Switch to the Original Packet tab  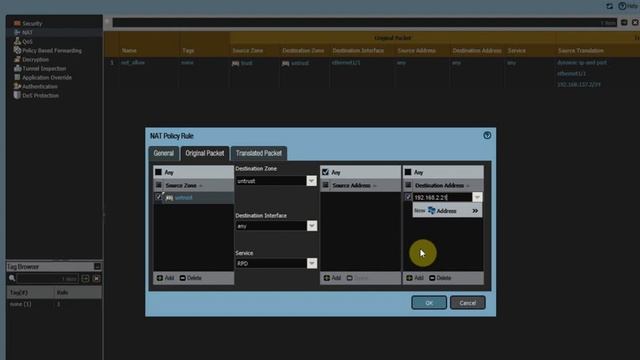point(205,153)
